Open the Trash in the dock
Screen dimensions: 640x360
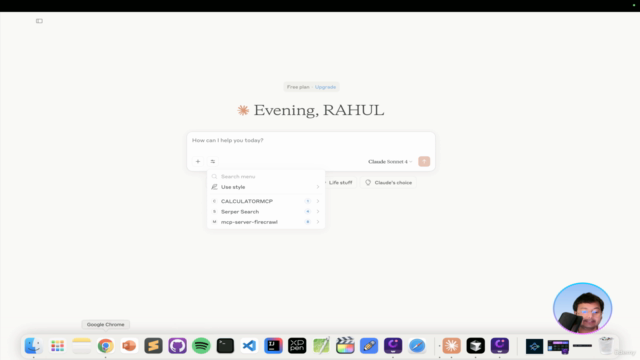pos(606,346)
